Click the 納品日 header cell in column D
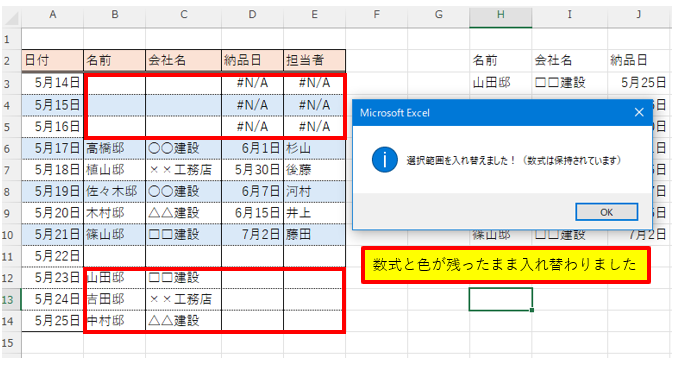The image size is (678, 366). click(x=253, y=61)
